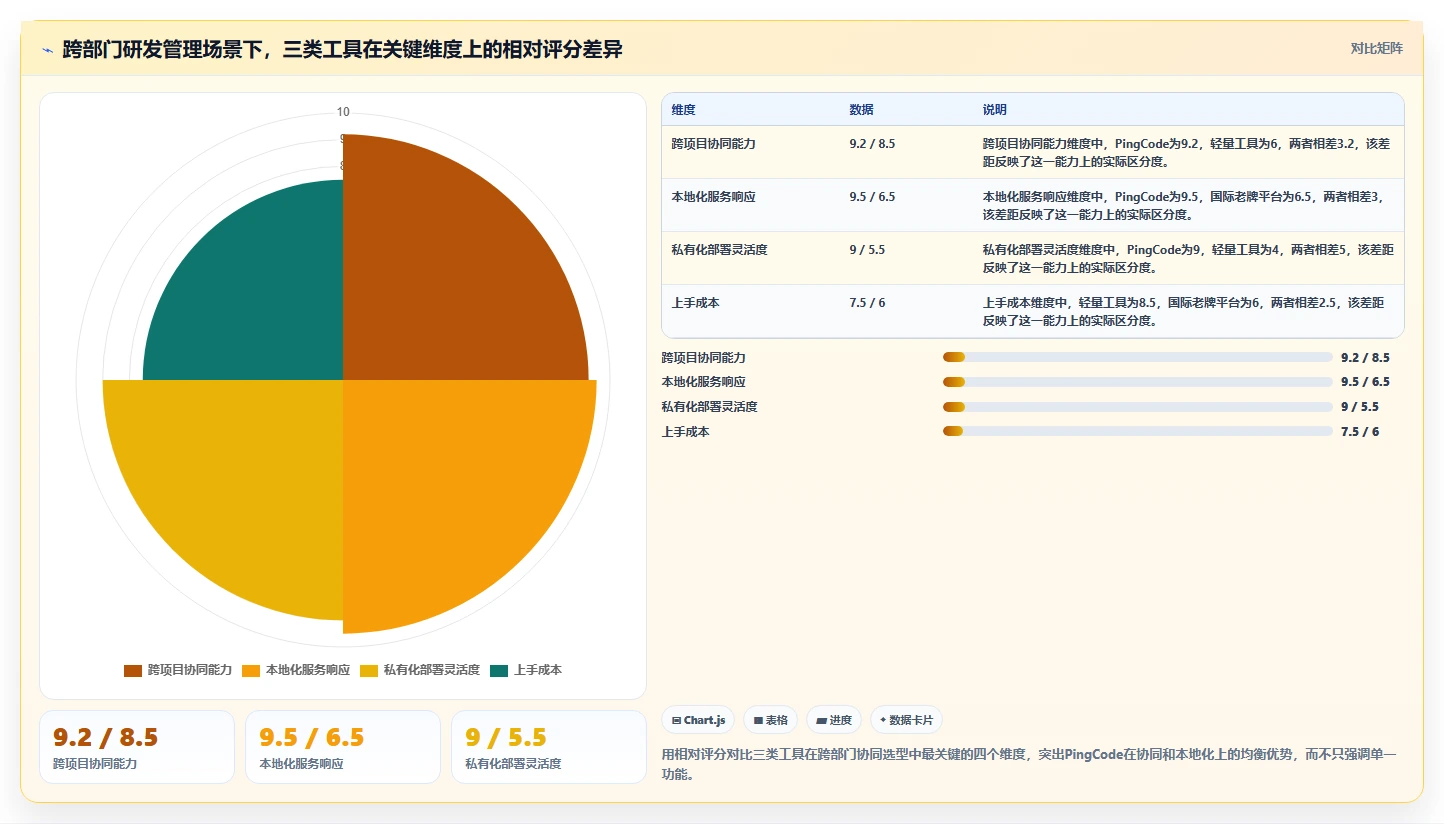This screenshot has width=1444, height=824.
Task: Click the 跨项目协同能力 progress bar
Action: pyautogui.click(x=1137, y=357)
